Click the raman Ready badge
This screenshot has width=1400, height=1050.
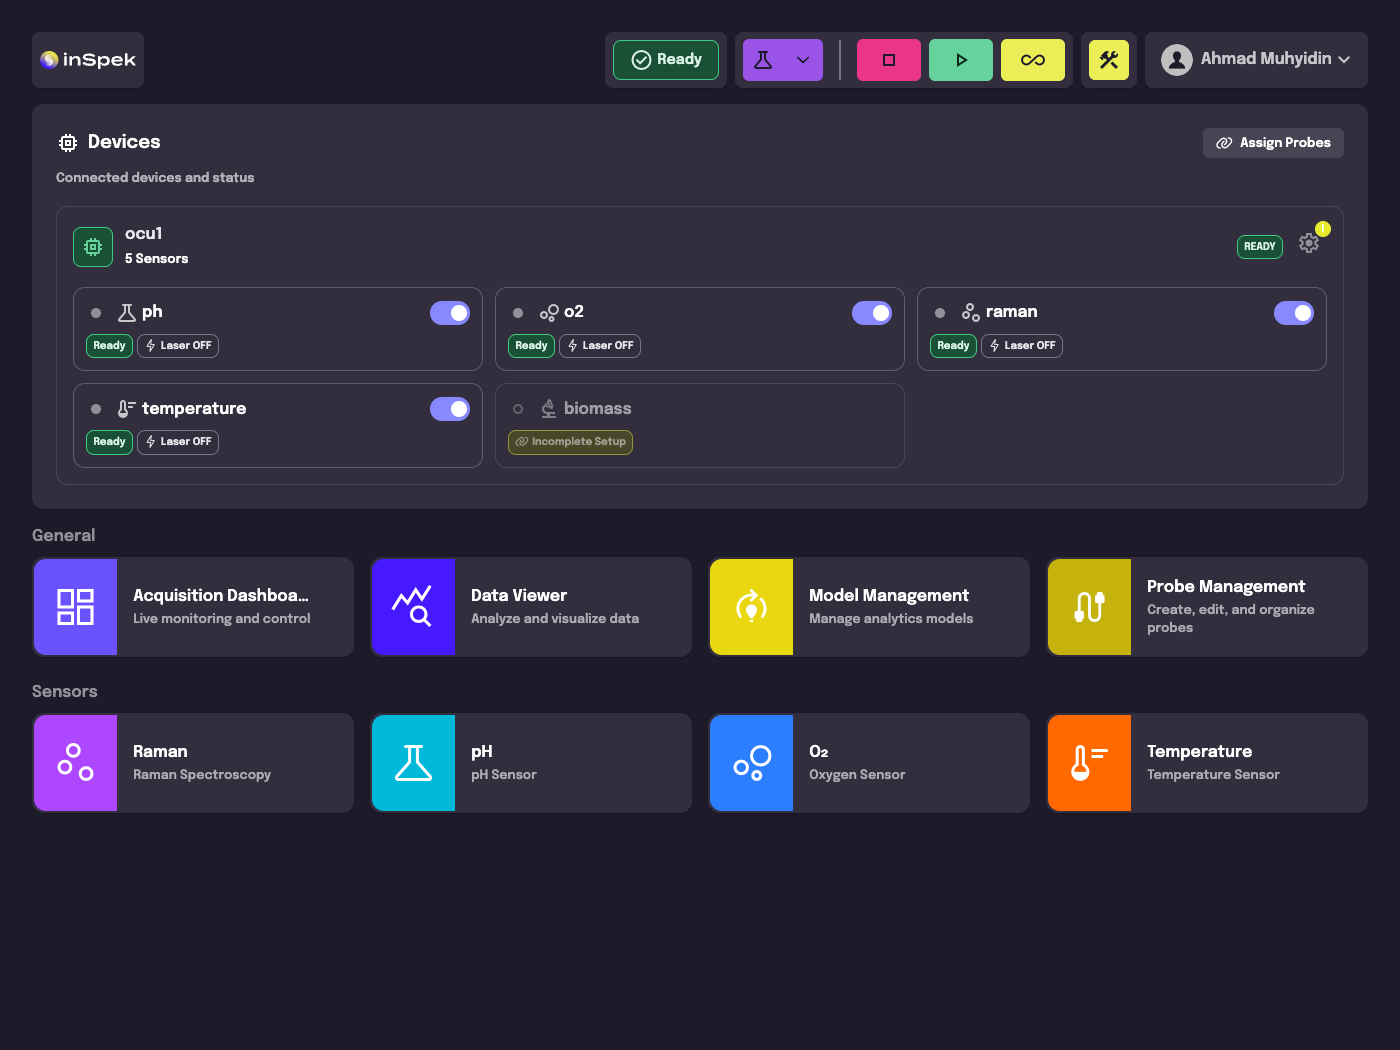(x=953, y=346)
